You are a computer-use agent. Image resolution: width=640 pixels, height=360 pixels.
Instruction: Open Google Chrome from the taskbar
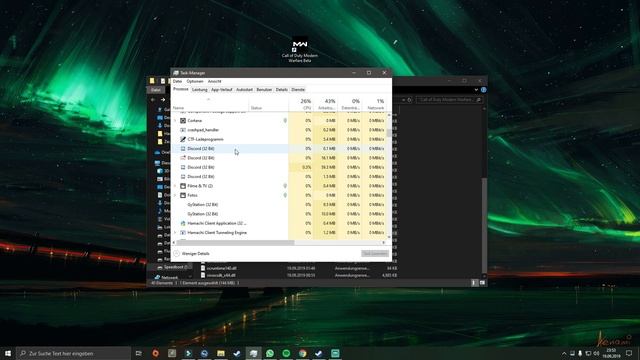click(302, 353)
